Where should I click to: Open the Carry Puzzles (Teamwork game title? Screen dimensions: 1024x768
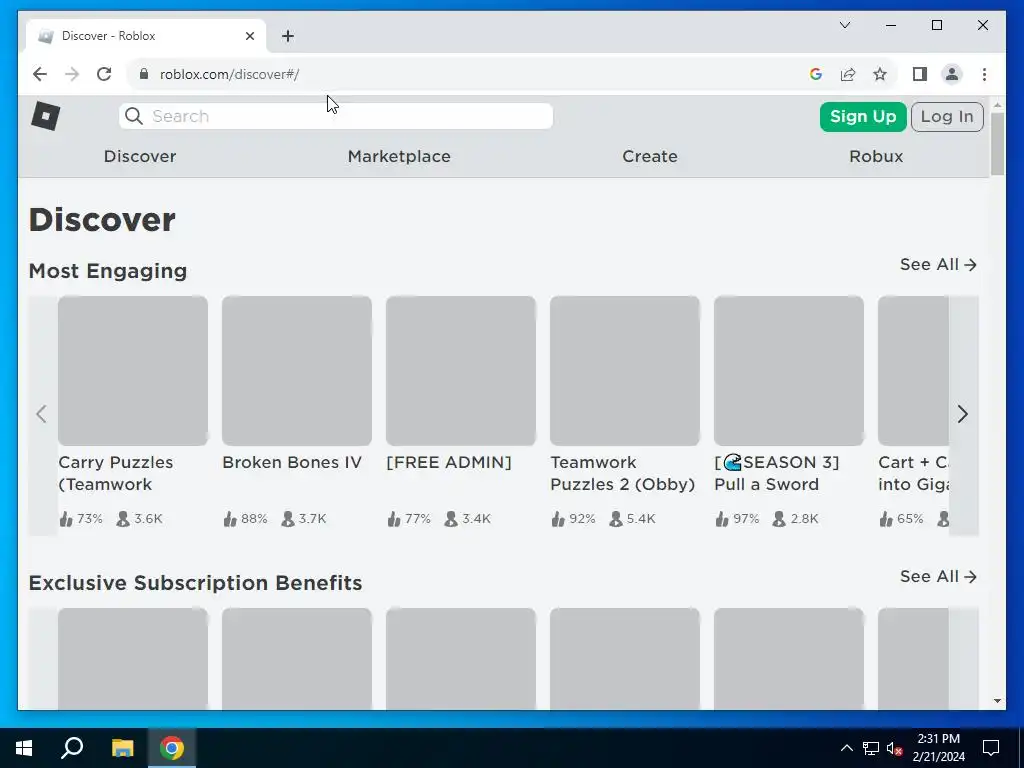pyautogui.click(x=116, y=473)
